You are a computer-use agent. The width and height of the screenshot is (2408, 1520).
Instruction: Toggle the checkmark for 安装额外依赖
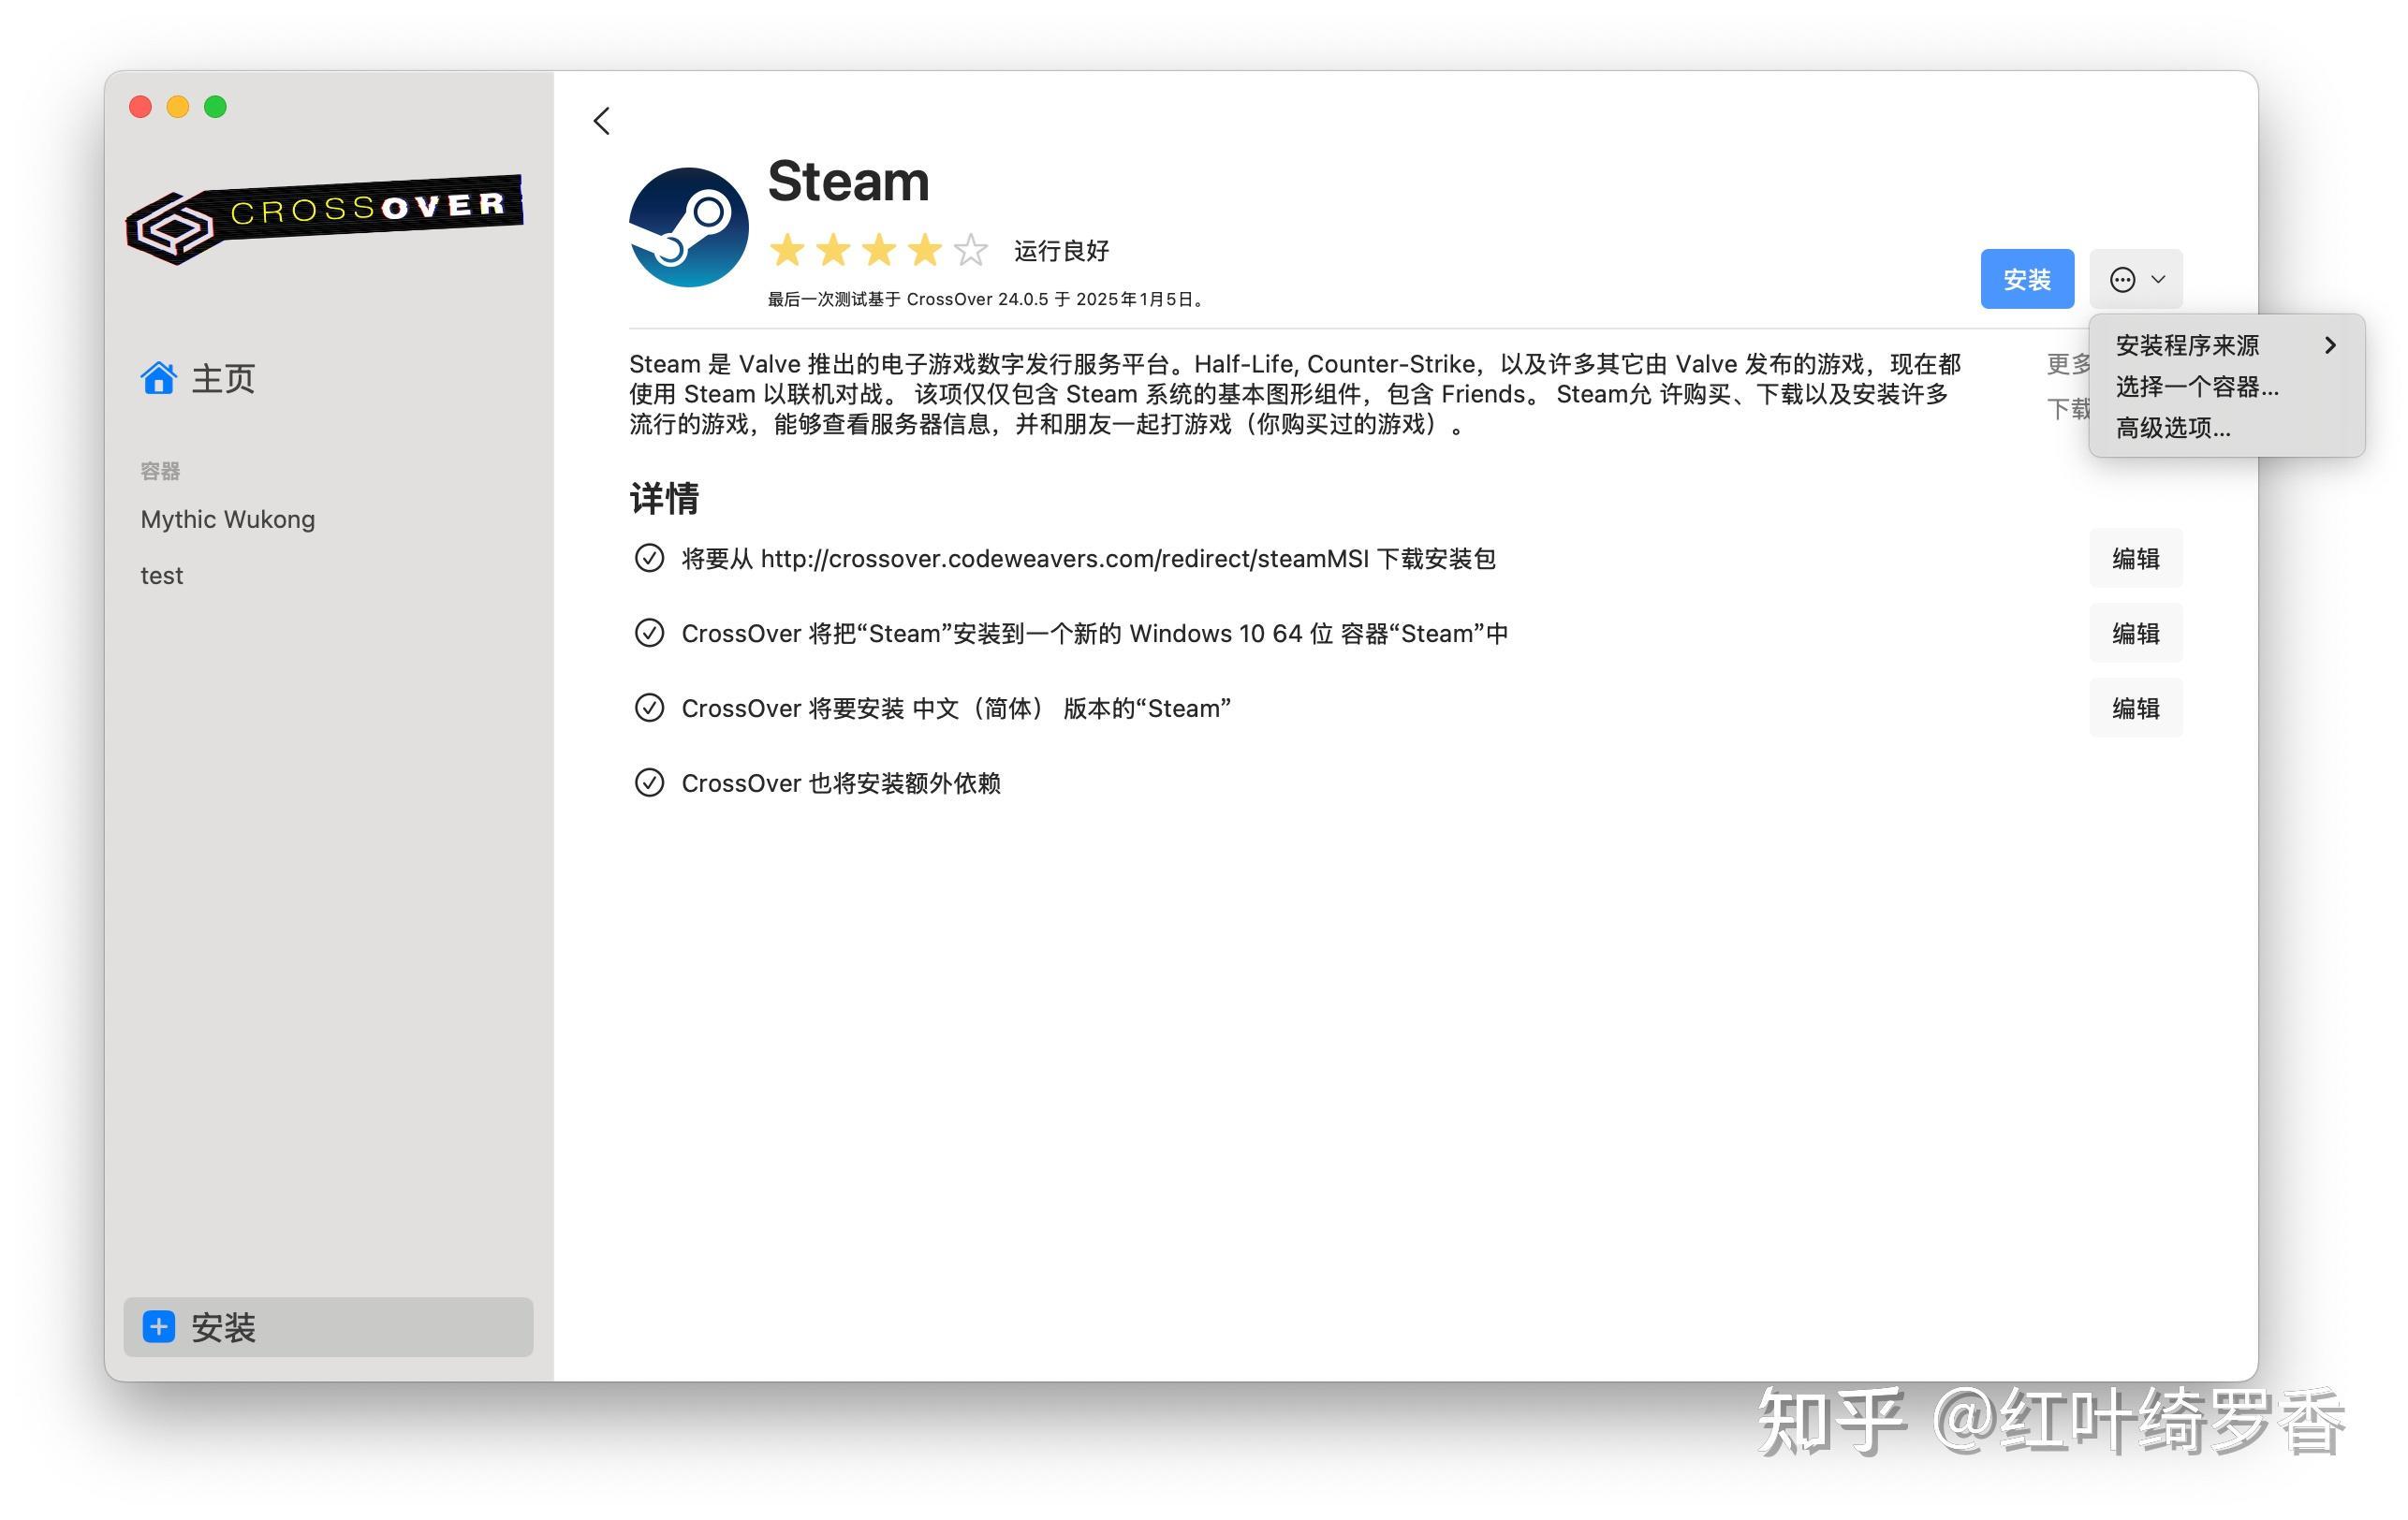pos(650,782)
